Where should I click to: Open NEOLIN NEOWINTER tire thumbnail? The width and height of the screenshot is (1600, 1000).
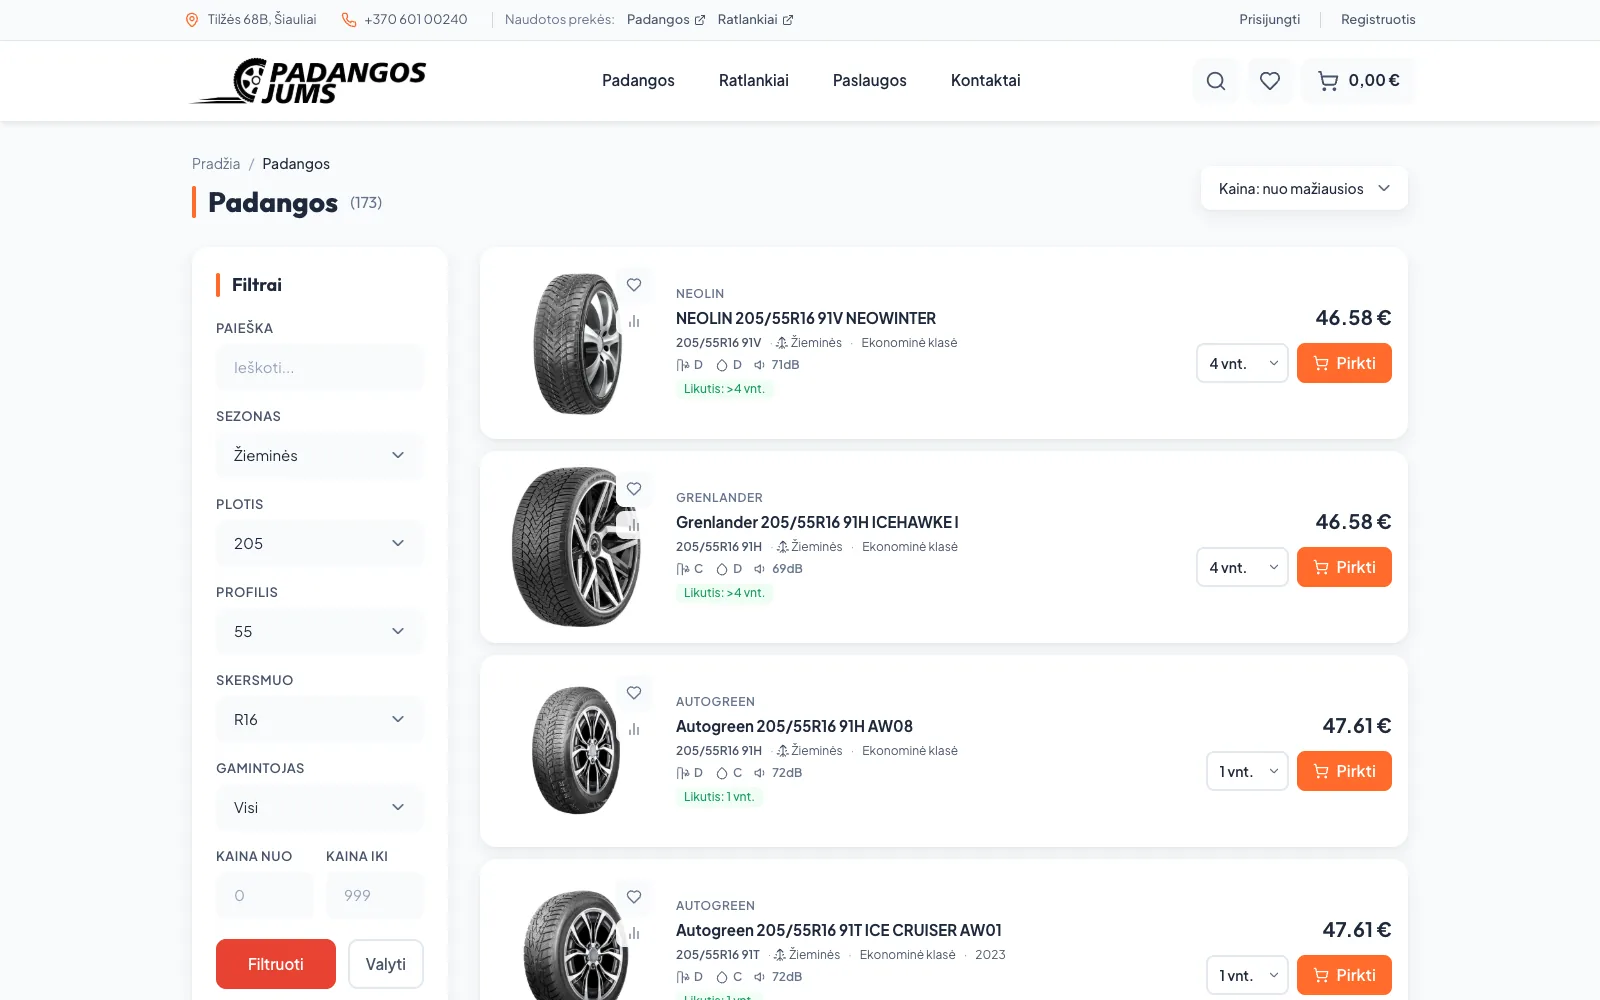(x=577, y=343)
